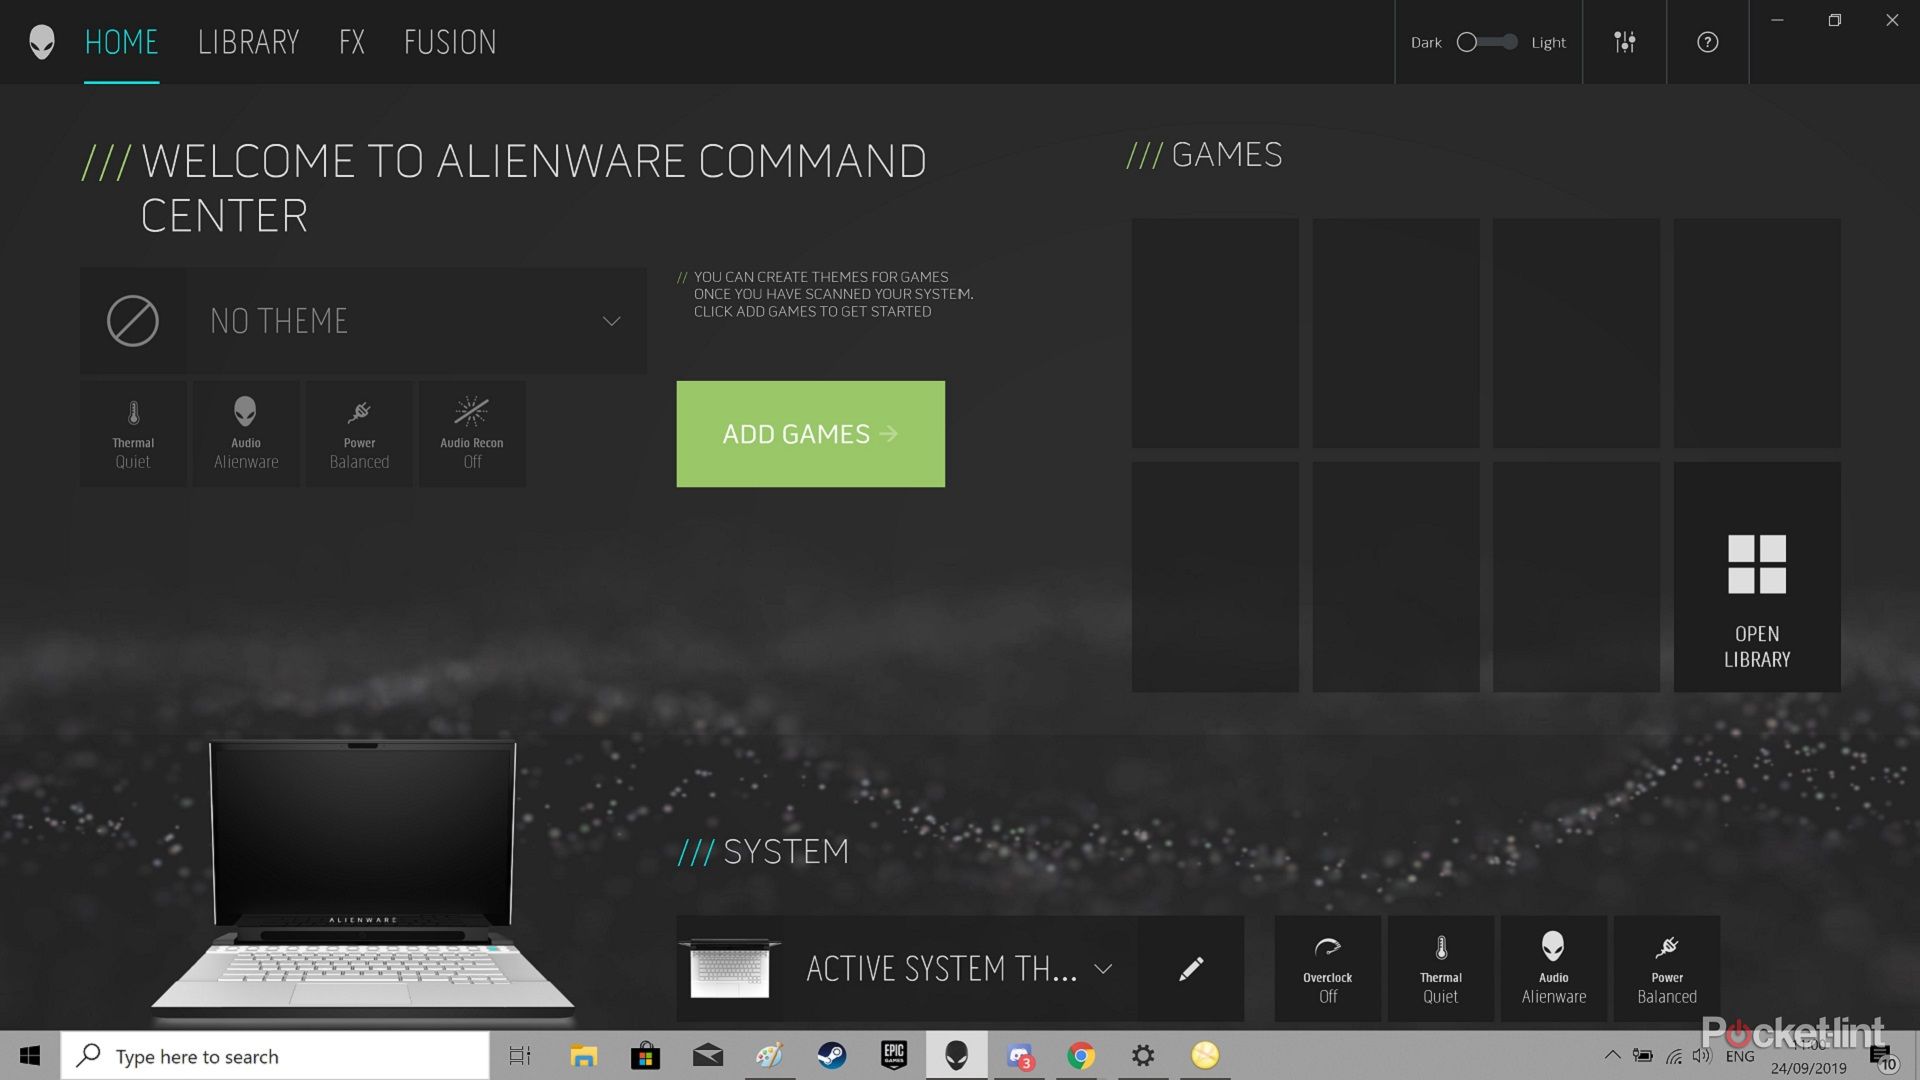The height and width of the screenshot is (1080, 1920).
Task: Open Steam from the taskbar
Action: (x=832, y=1056)
